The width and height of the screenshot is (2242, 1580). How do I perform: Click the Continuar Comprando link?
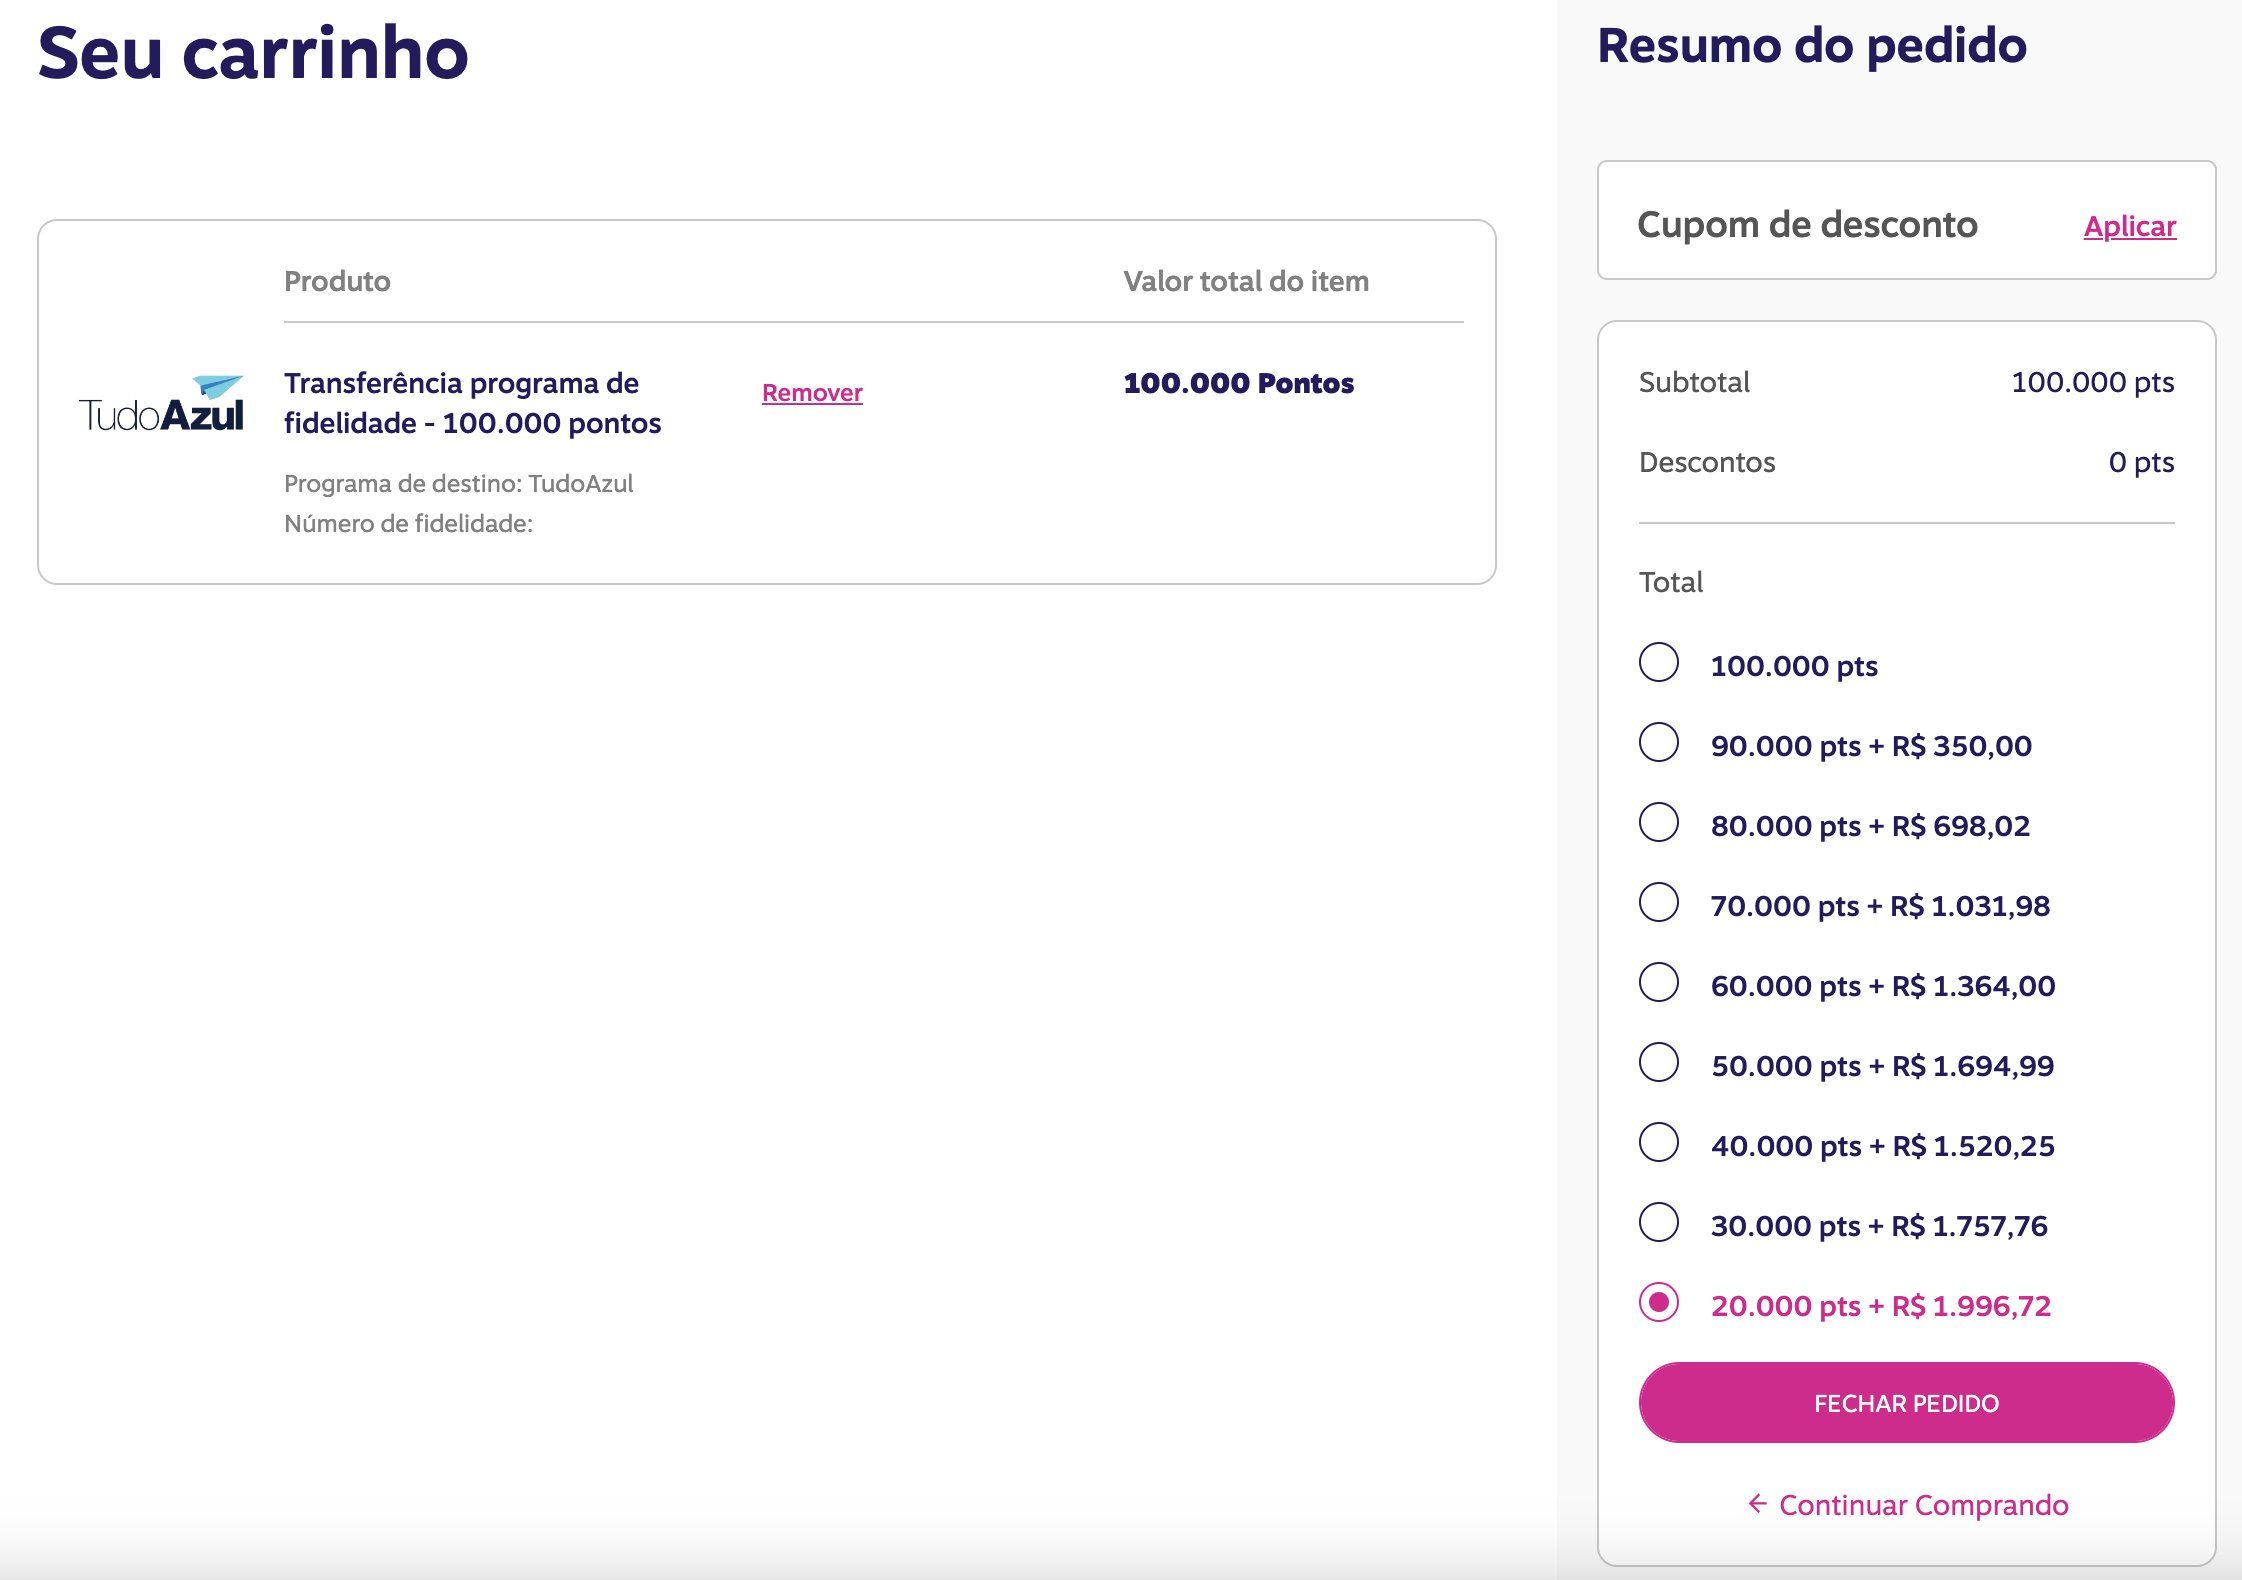coord(1923,1505)
